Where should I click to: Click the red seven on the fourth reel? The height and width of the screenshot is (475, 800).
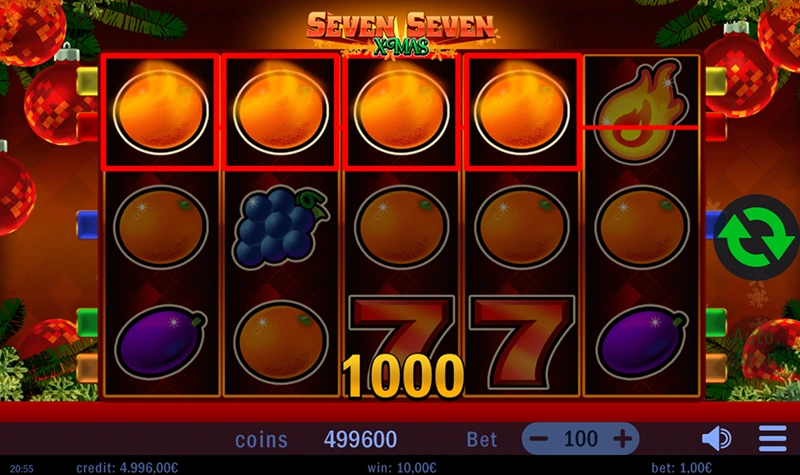pos(521,342)
